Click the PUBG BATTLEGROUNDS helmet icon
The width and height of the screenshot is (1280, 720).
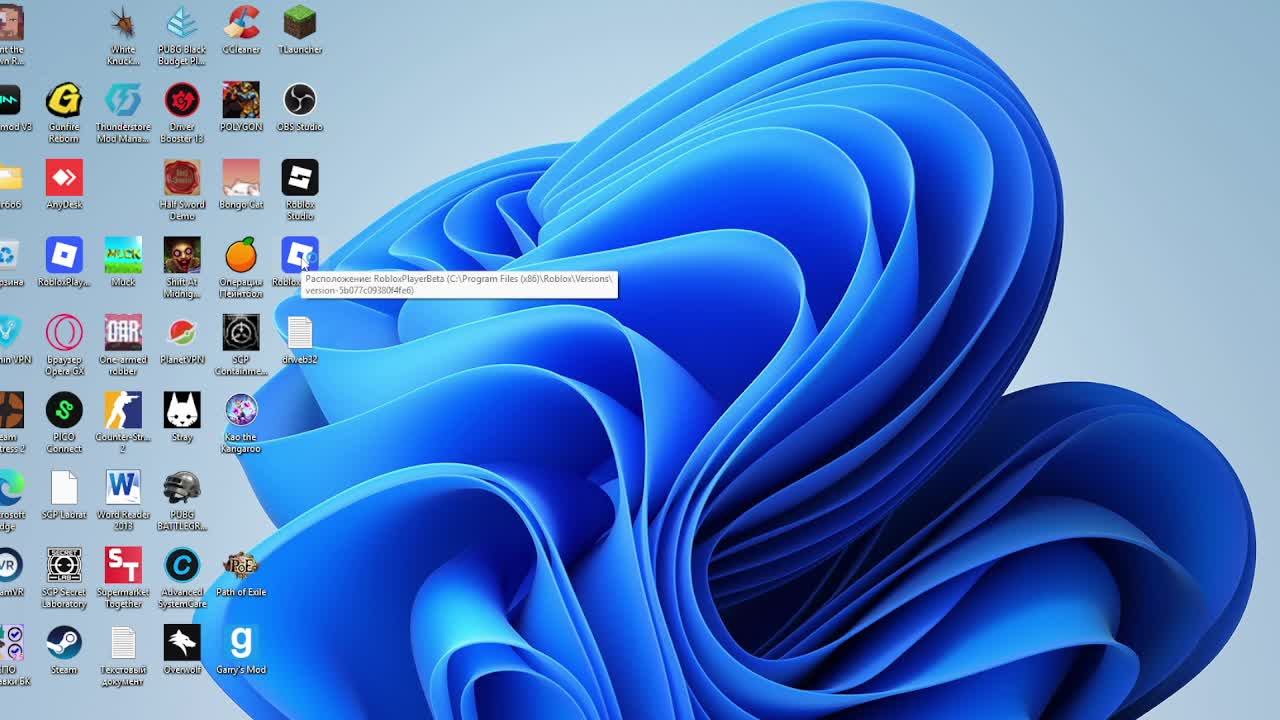(x=182, y=500)
